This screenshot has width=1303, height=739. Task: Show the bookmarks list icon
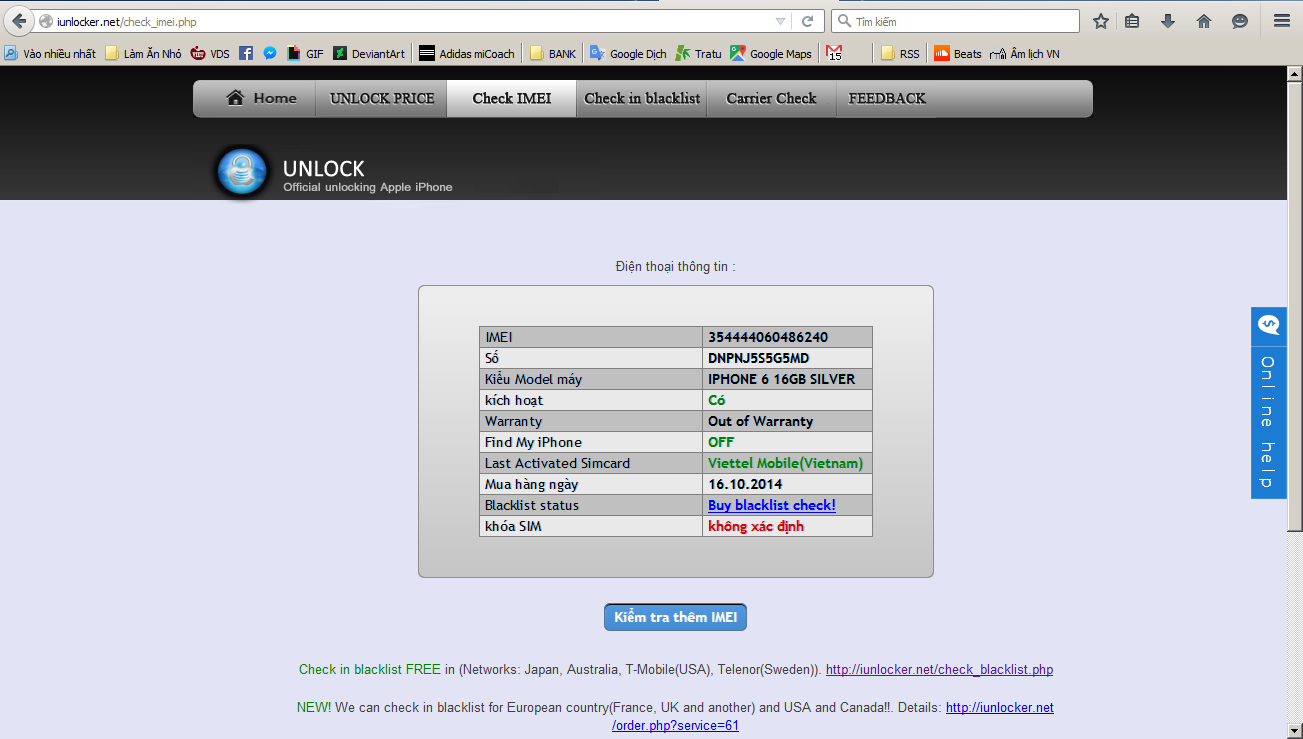[x=1132, y=21]
